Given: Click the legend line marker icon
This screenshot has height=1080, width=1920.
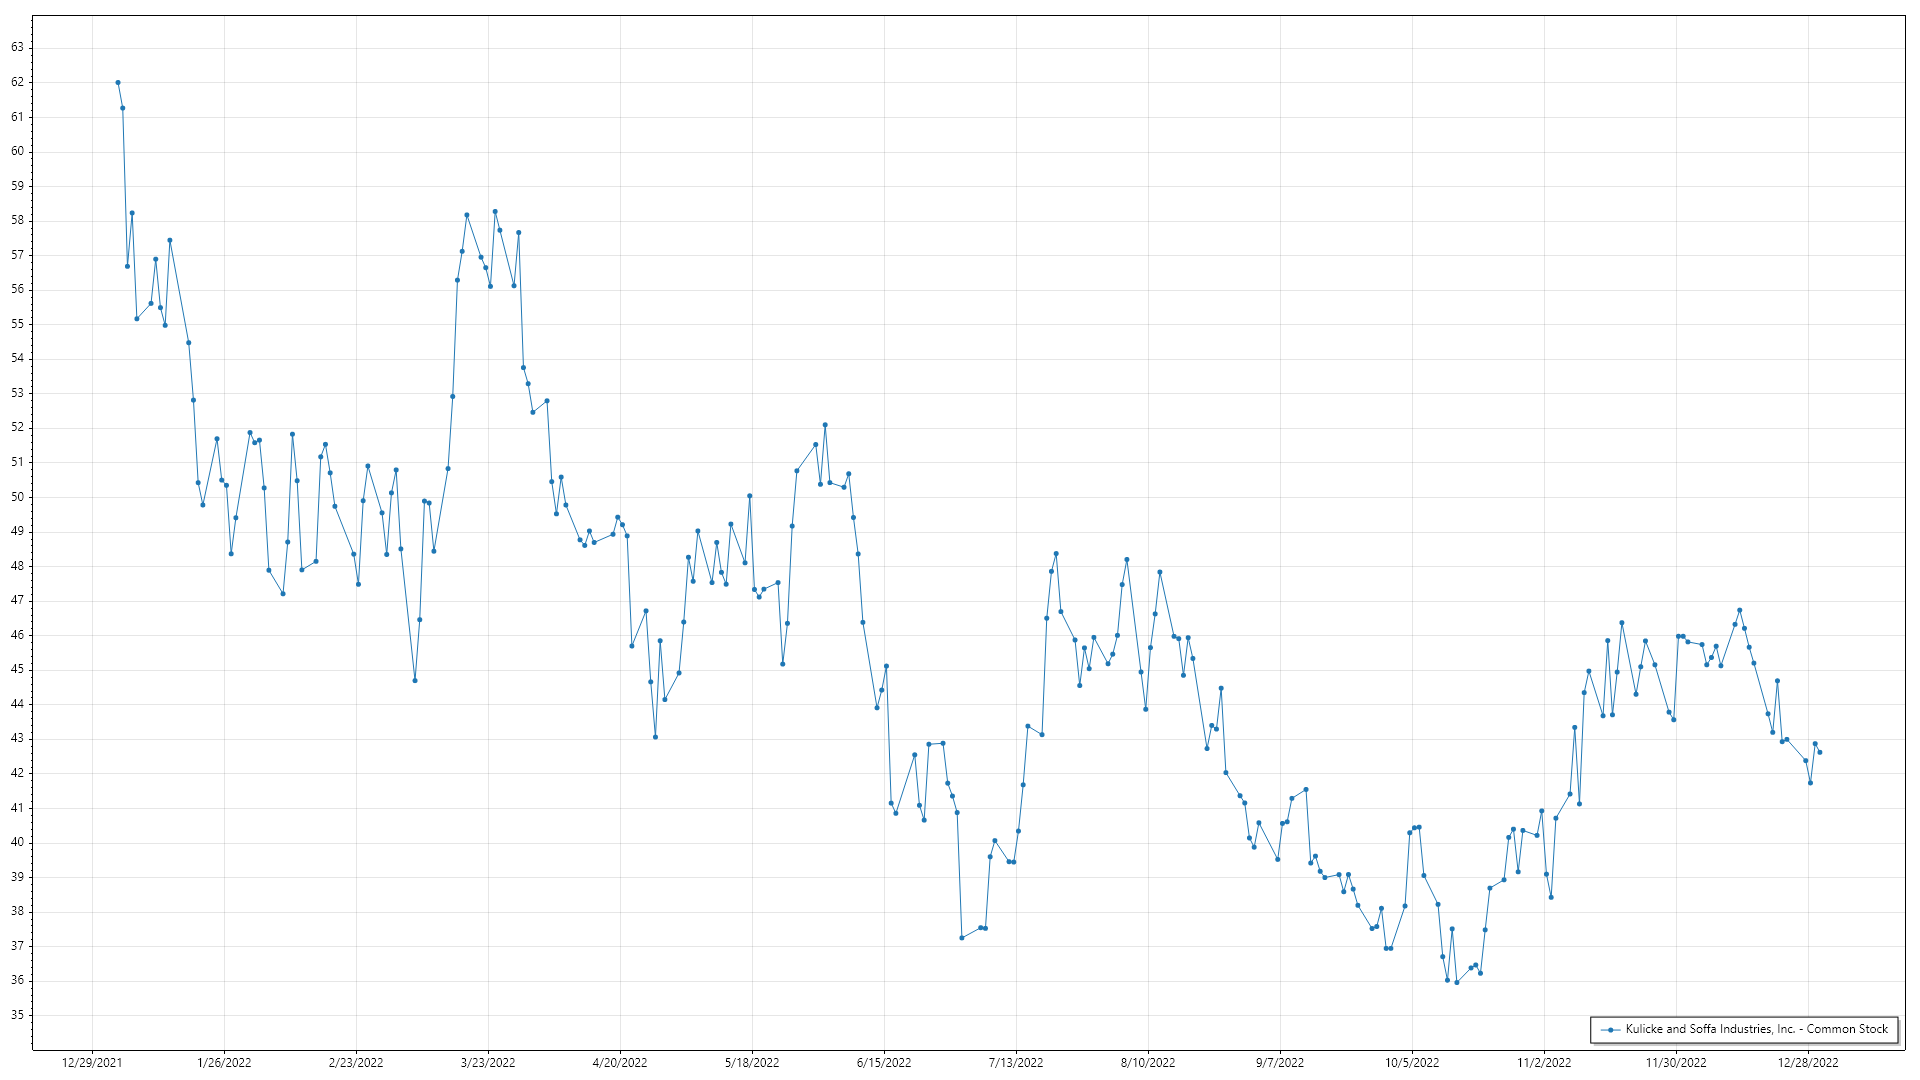Looking at the screenshot, I should point(1610,1030).
